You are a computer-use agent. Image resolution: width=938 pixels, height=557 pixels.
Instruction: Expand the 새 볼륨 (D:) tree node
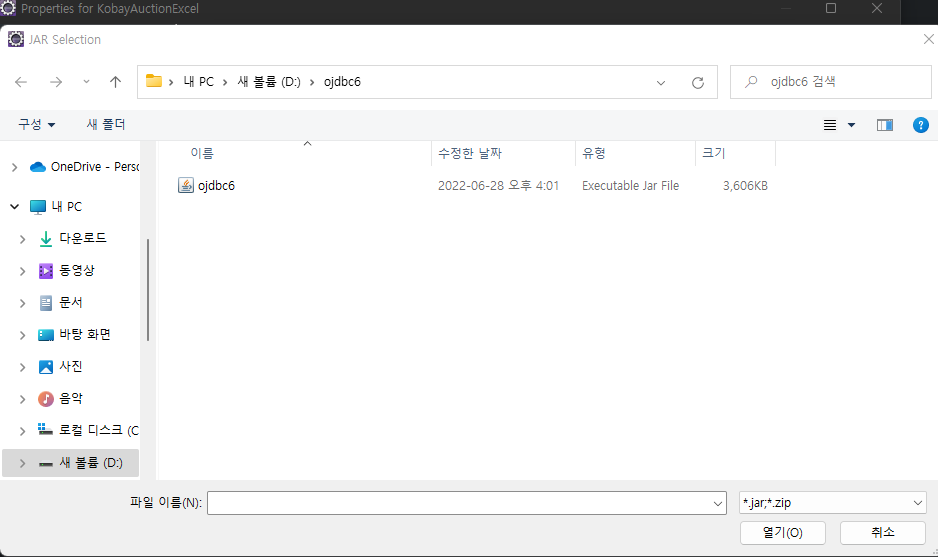click(23, 463)
